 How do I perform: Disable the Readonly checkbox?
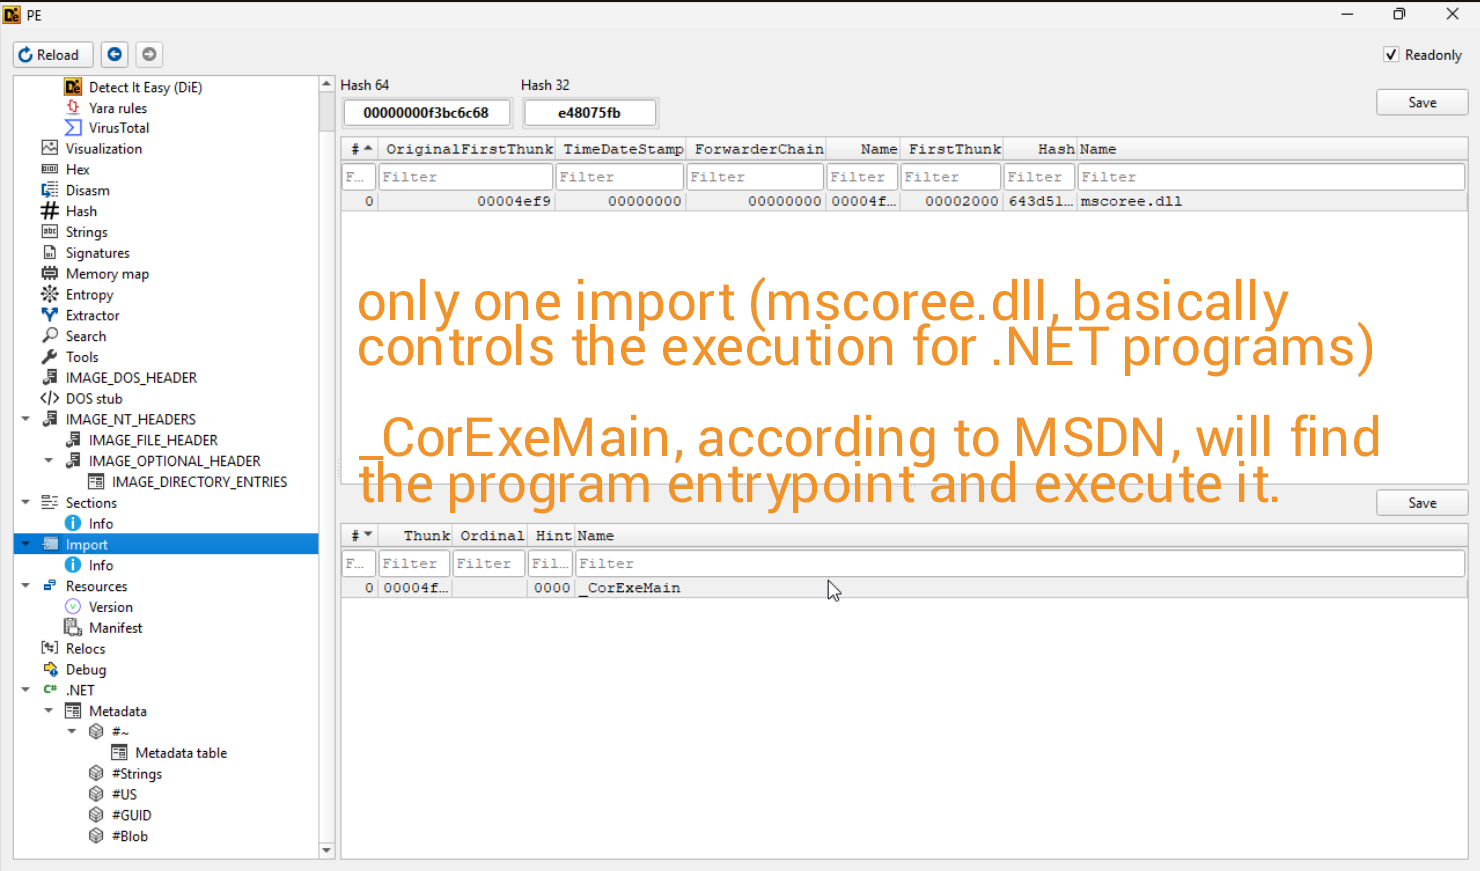(1391, 54)
